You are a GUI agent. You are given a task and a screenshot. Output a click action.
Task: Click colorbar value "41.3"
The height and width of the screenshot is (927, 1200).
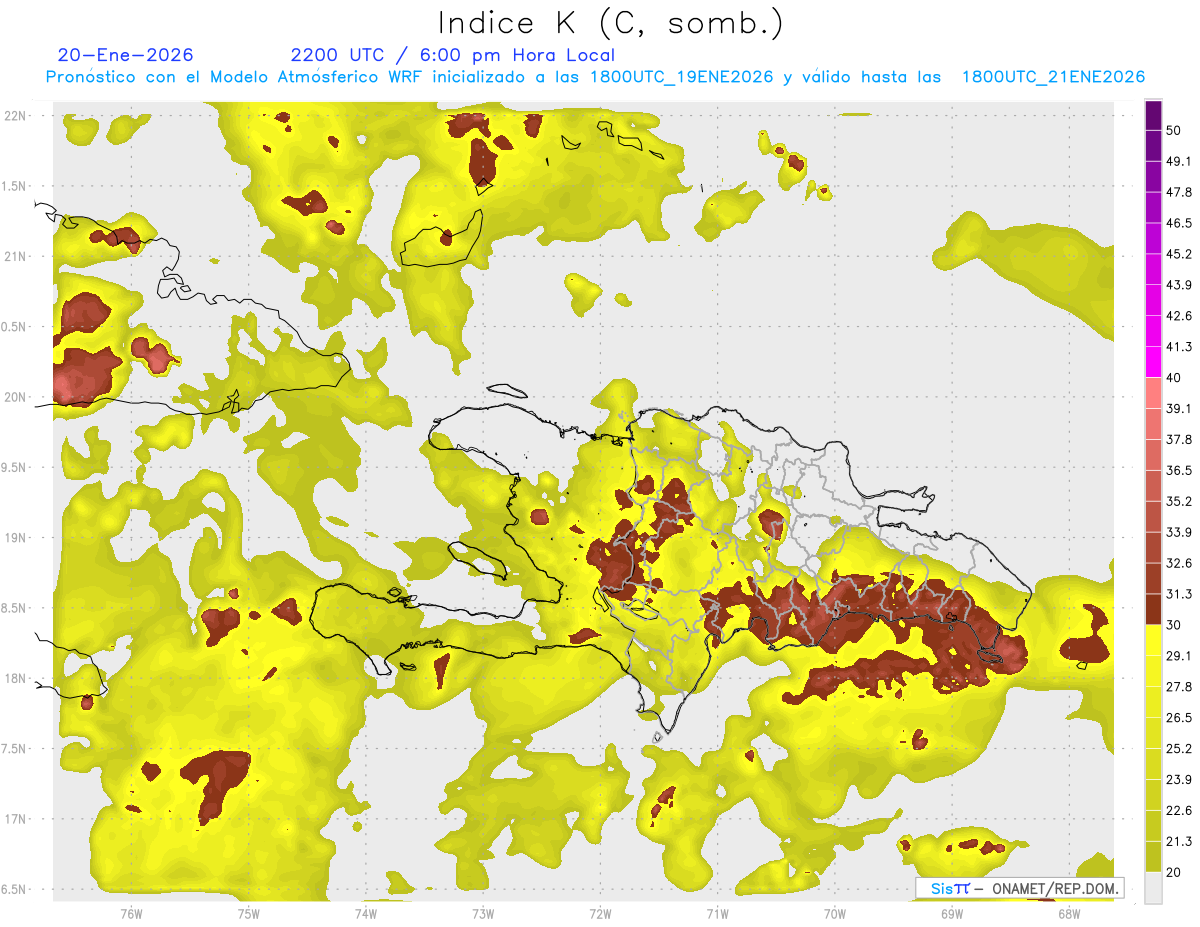coord(1179,347)
